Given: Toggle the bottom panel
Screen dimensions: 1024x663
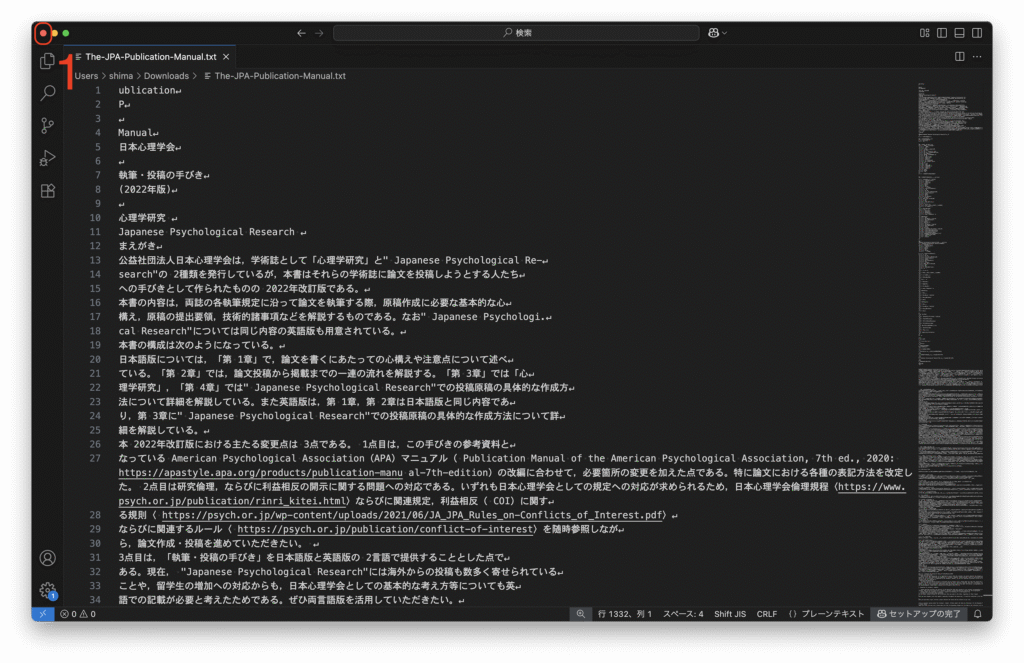Looking at the screenshot, I should coord(959,33).
